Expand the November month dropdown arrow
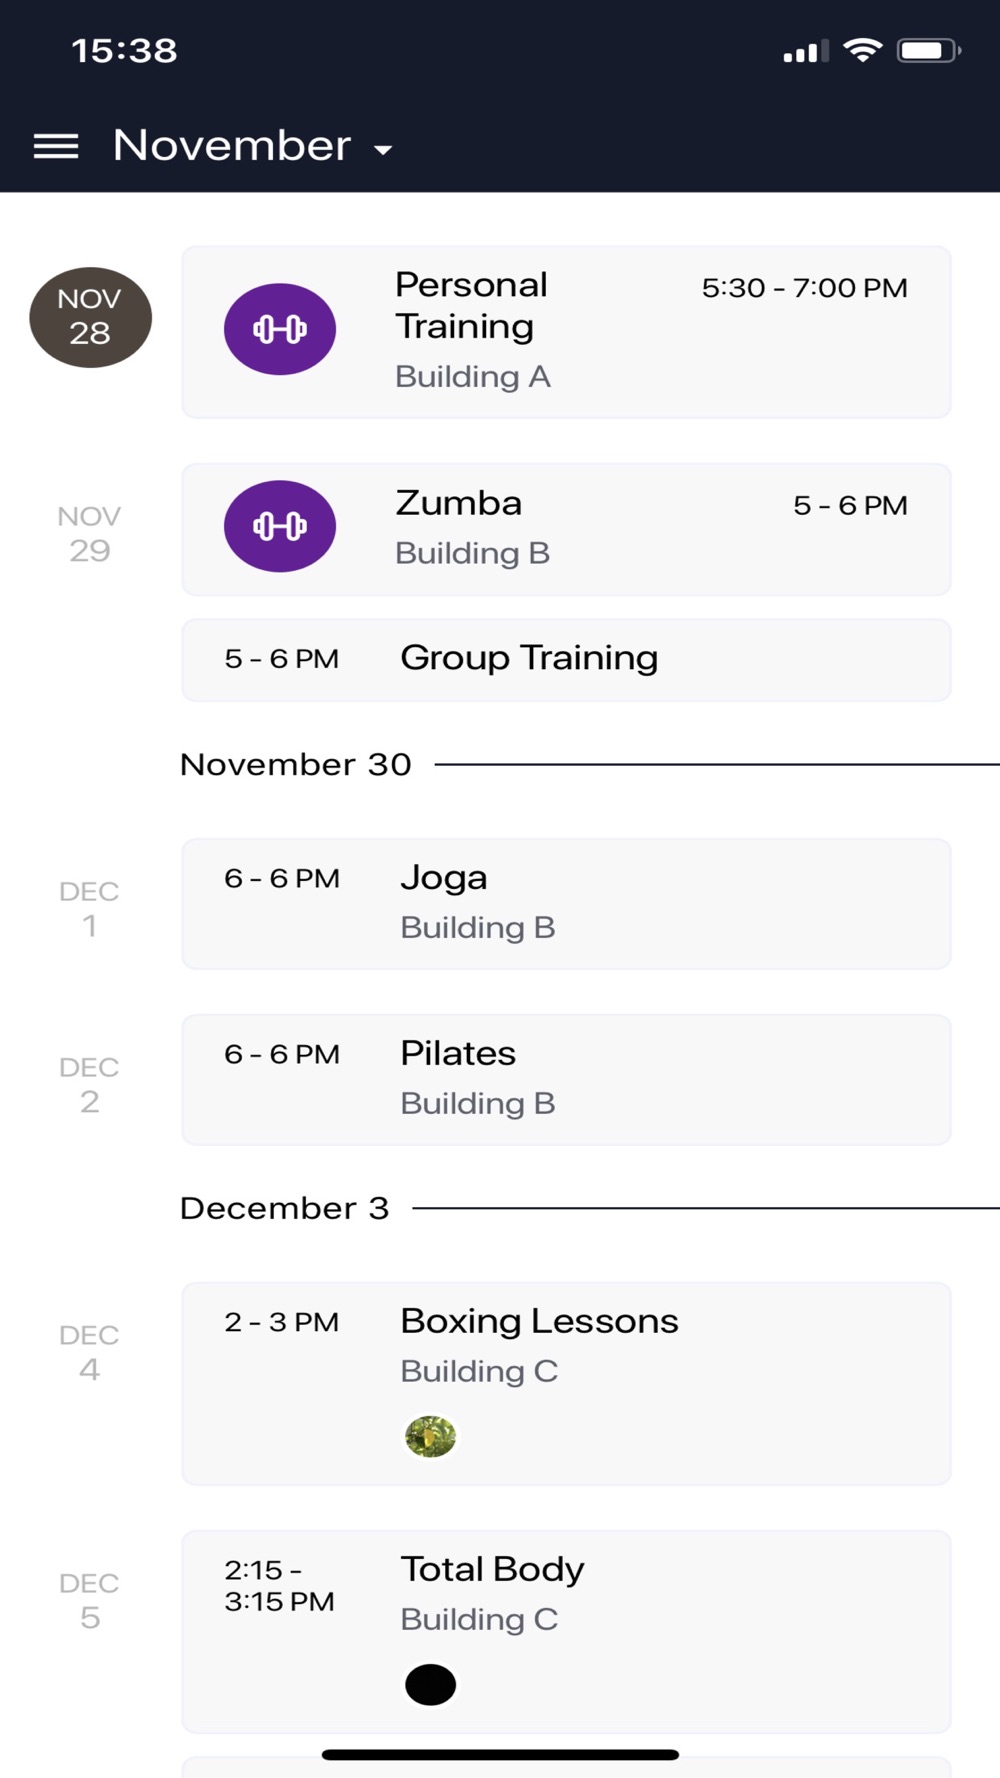 (382, 150)
